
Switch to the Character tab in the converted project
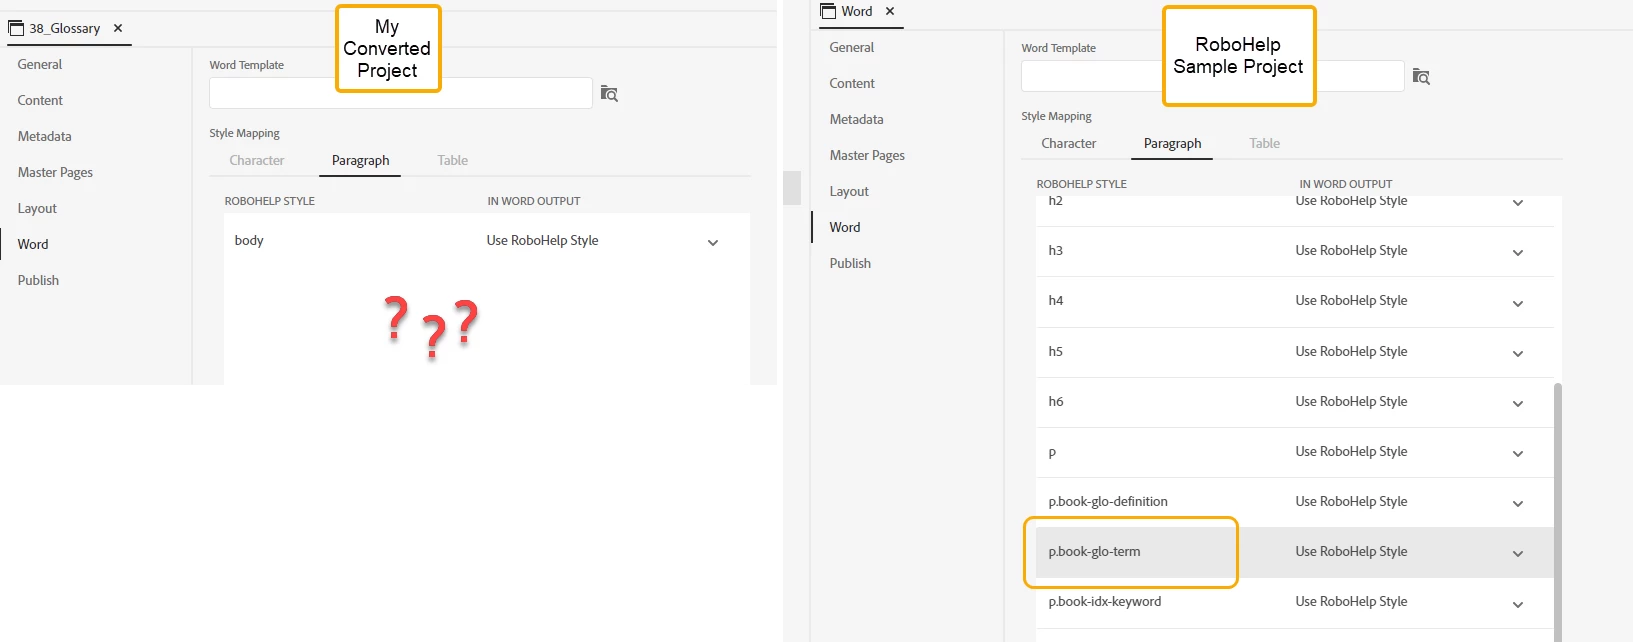(257, 160)
